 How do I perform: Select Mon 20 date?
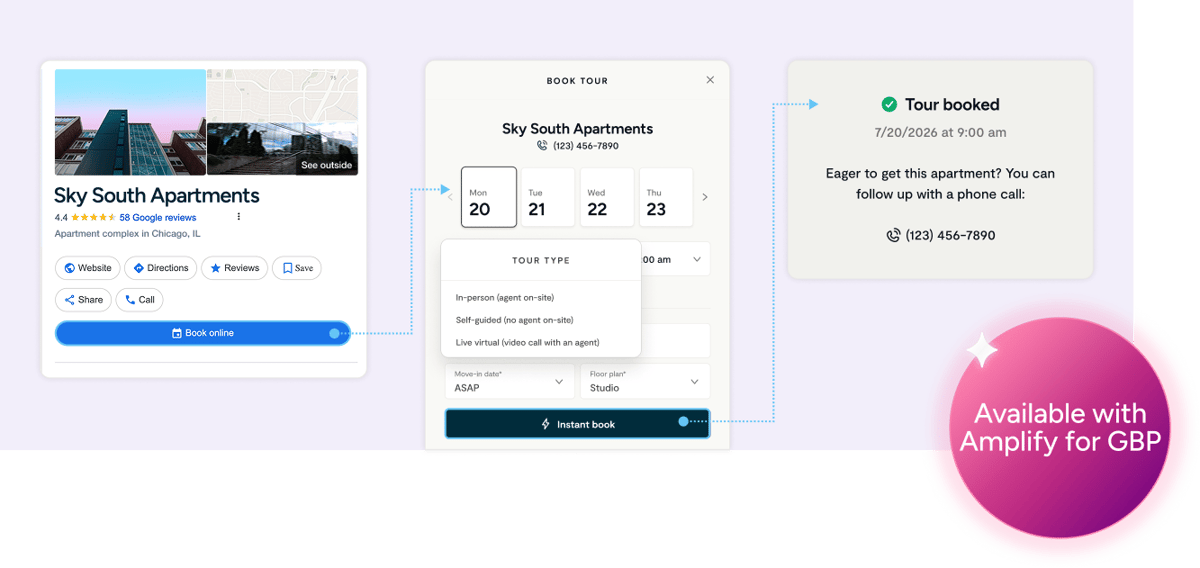(x=489, y=197)
